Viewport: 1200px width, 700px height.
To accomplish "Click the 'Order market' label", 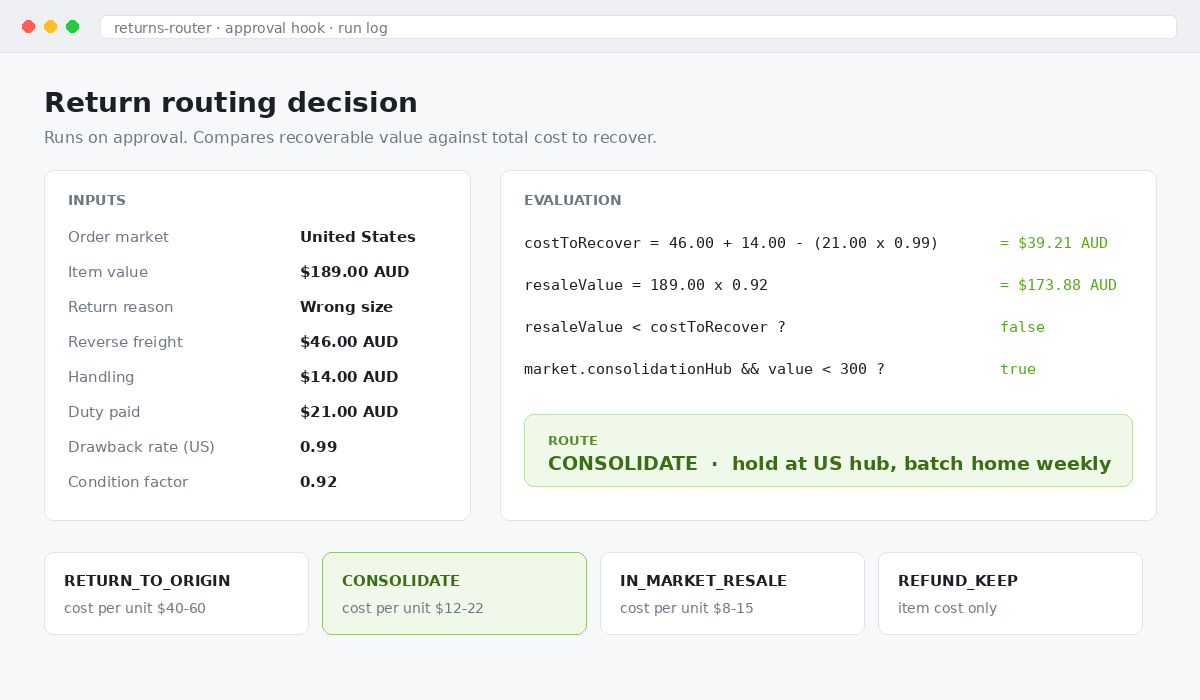I will pyautogui.click(x=118, y=237).
